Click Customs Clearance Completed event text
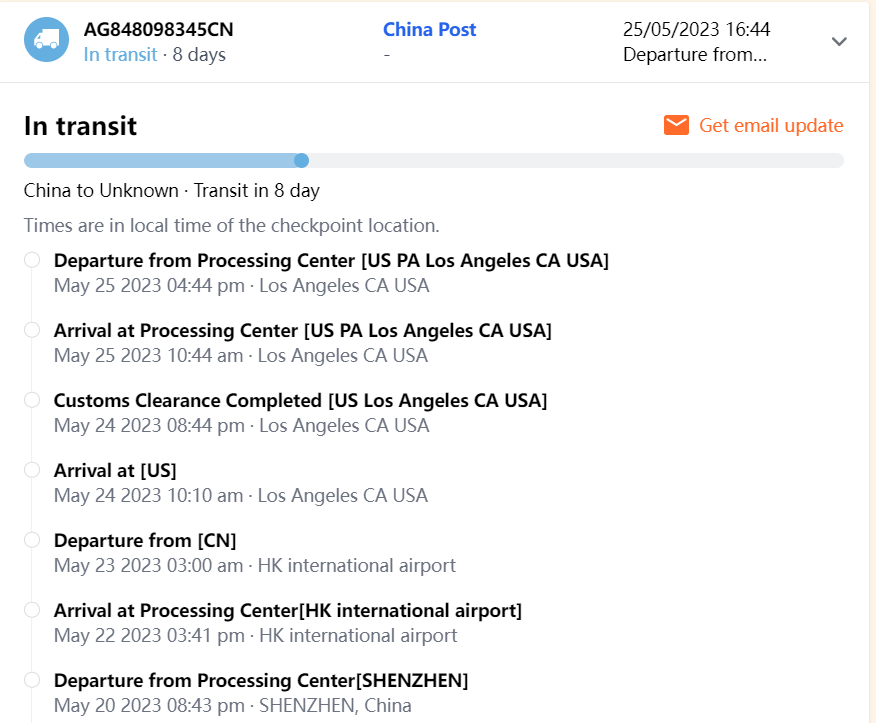 click(300, 400)
